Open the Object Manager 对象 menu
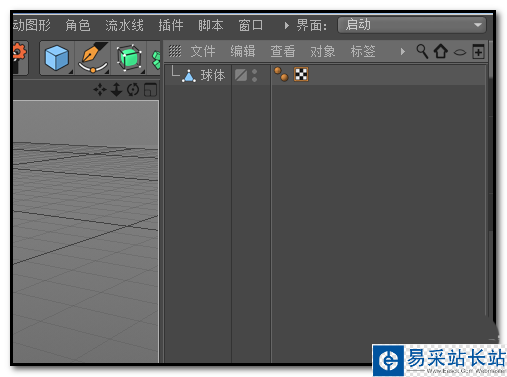The height and width of the screenshot is (377, 507). coord(323,51)
